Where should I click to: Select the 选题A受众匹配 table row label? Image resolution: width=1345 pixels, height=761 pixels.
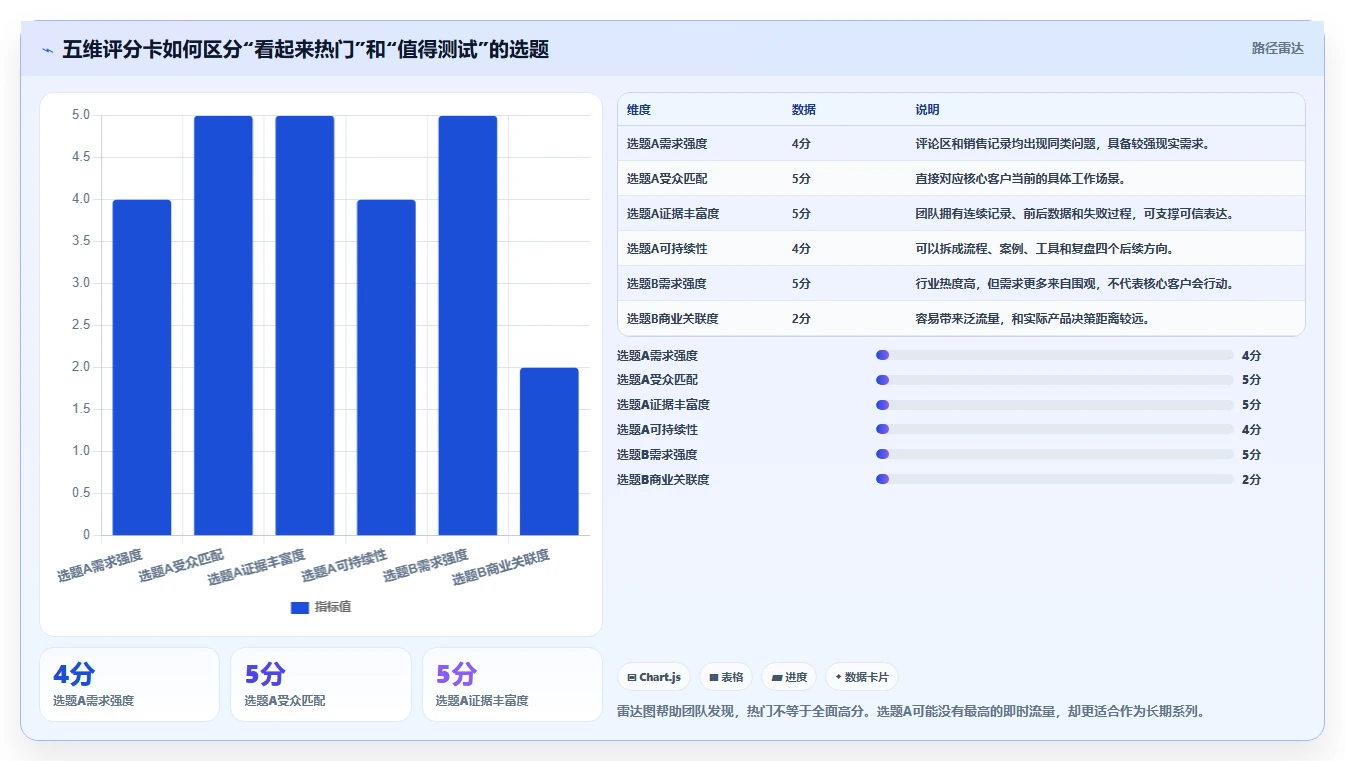click(x=667, y=179)
